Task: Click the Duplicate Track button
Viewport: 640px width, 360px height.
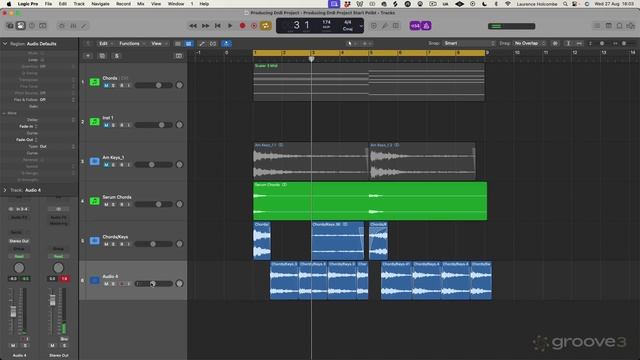Action: point(102,56)
